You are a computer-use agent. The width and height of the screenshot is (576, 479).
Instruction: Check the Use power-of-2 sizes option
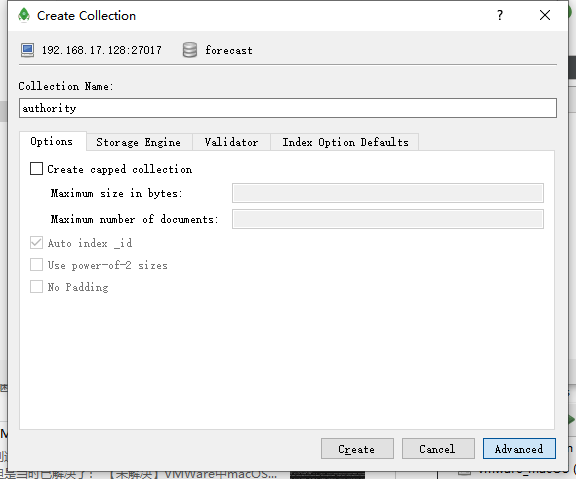tap(36, 265)
